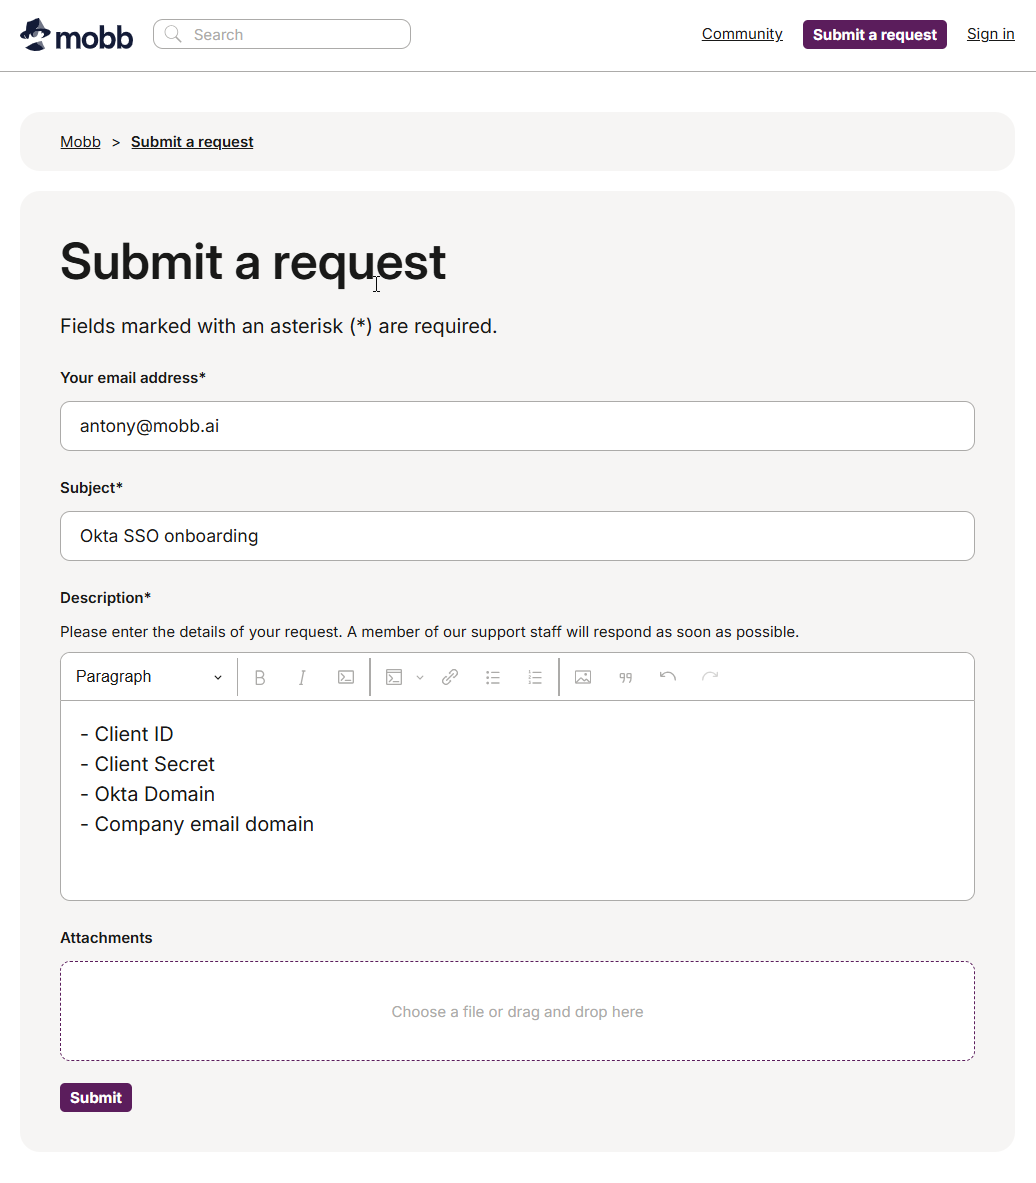
Task: Click the inline code icon
Action: click(346, 677)
